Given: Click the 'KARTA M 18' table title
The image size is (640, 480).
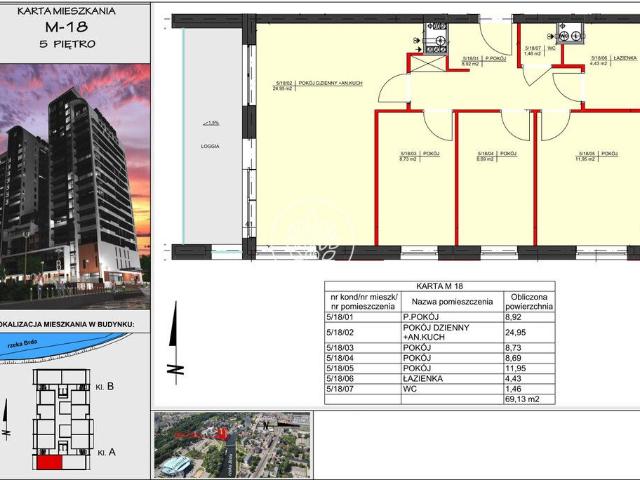Looking at the screenshot, I should coord(440,286).
